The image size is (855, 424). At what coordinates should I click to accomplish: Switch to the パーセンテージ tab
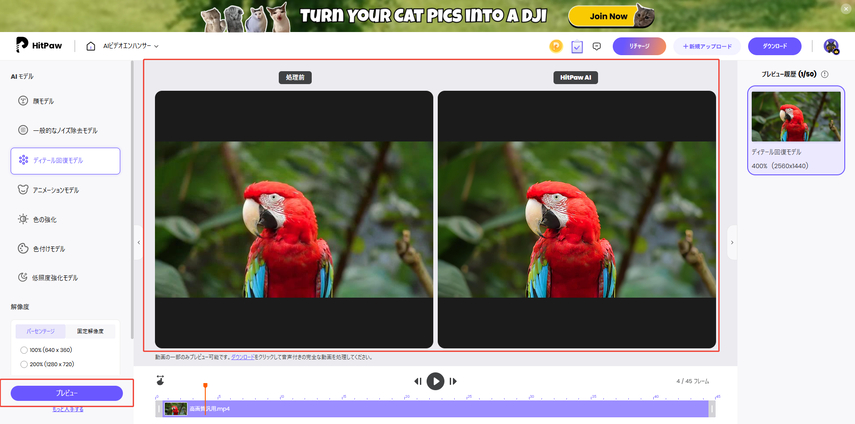pos(40,331)
